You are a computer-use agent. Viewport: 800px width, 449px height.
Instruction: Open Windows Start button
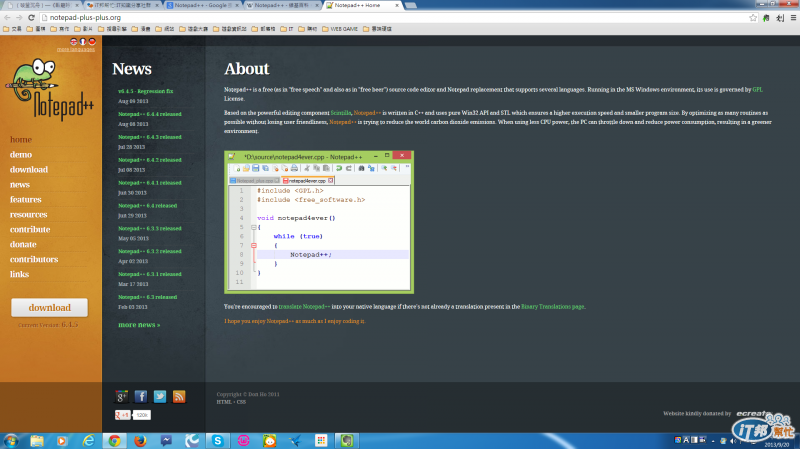[11, 440]
